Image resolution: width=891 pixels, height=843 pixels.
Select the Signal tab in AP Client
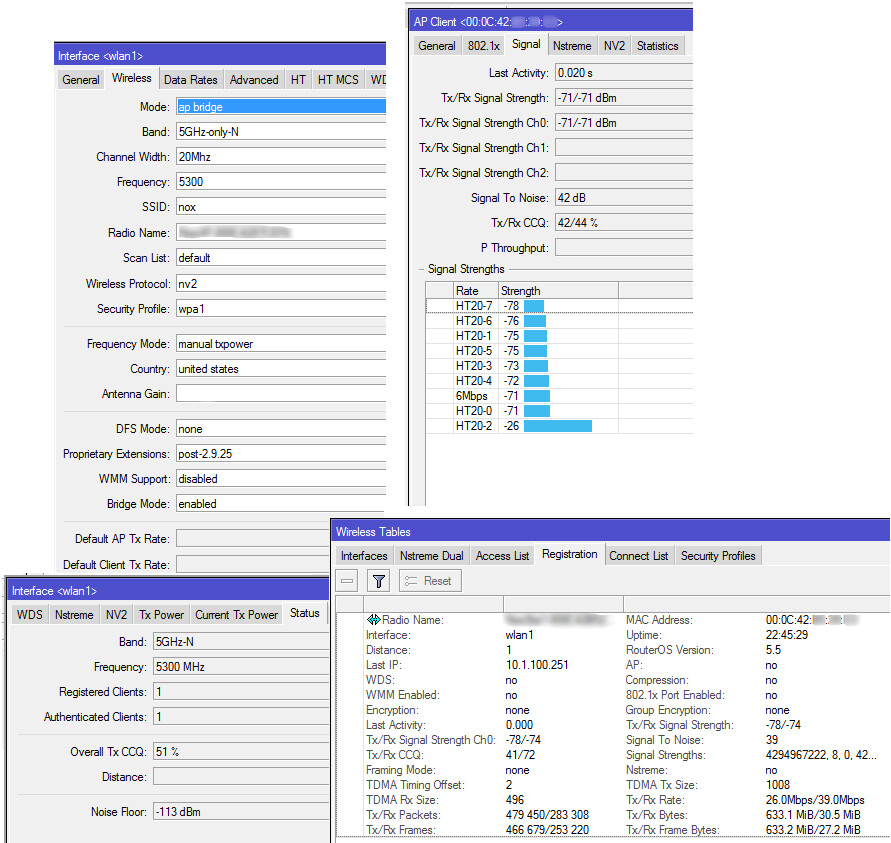[526, 44]
